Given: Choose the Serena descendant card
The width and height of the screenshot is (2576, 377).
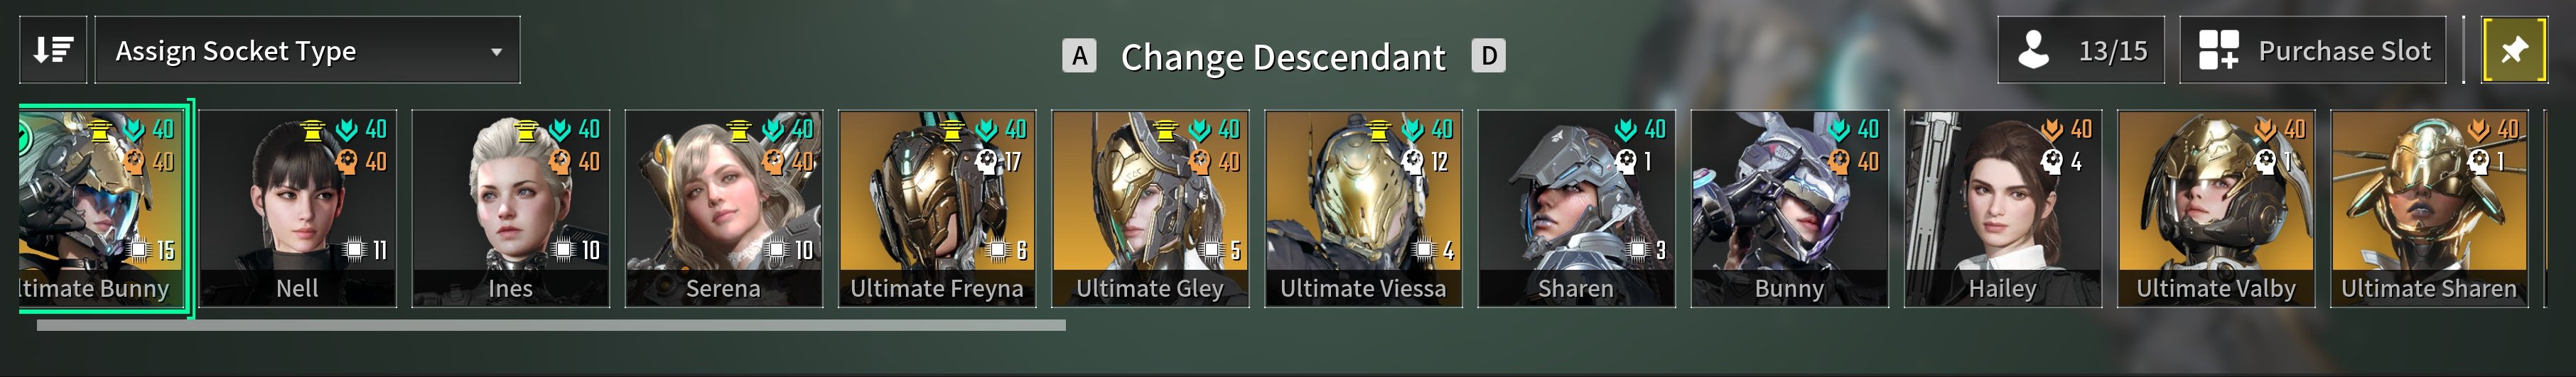Looking at the screenshot, I should 724,208.
